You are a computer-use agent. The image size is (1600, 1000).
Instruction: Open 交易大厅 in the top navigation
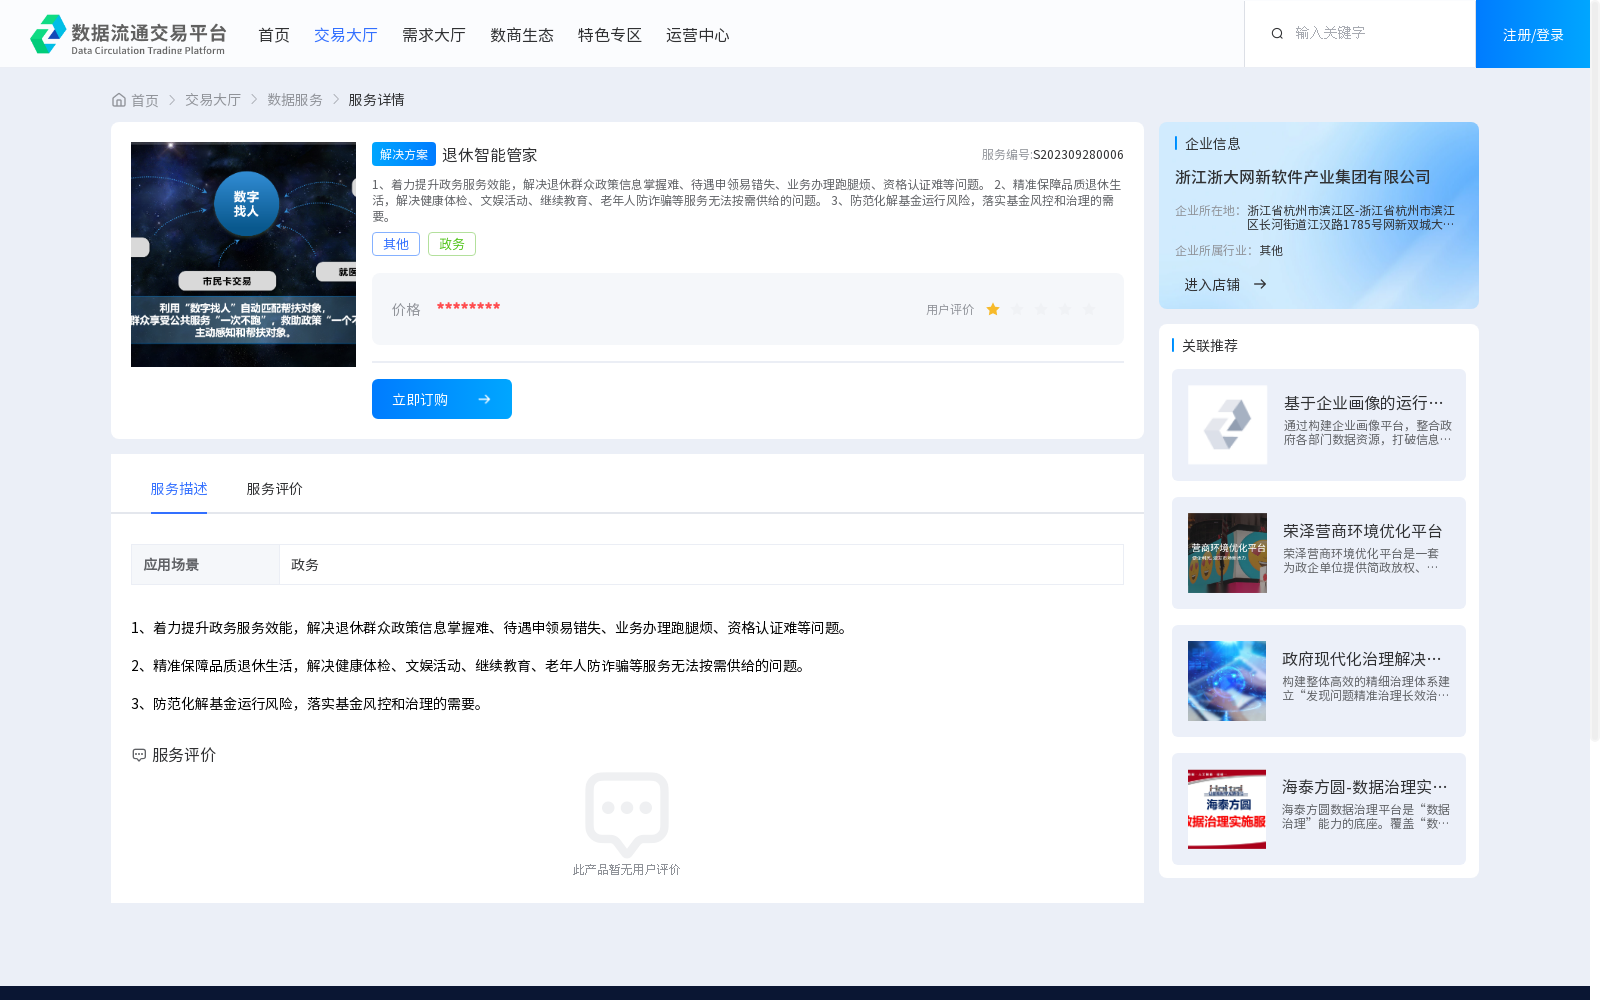[346, 35]
